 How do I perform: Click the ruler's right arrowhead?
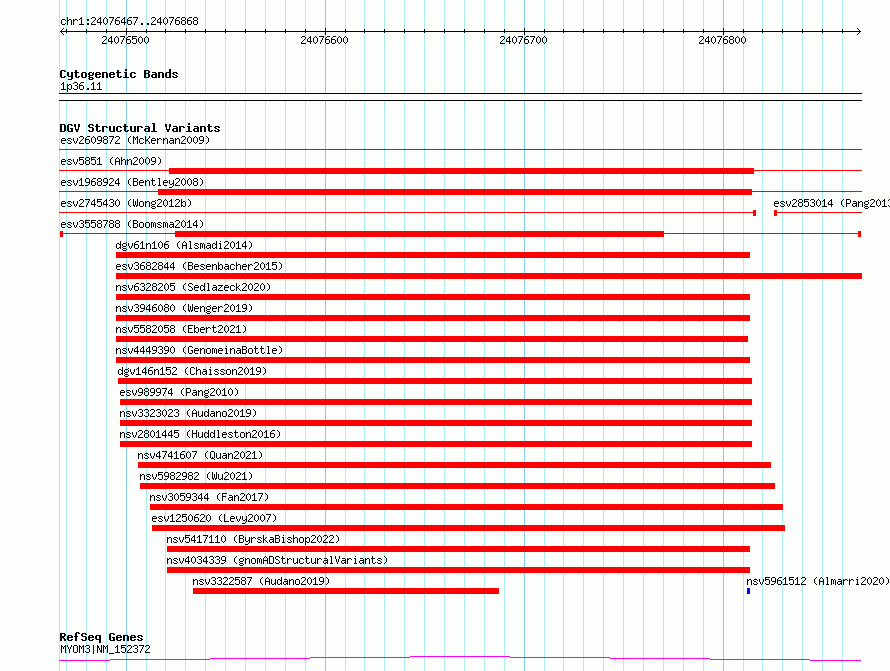coord(859,31)
